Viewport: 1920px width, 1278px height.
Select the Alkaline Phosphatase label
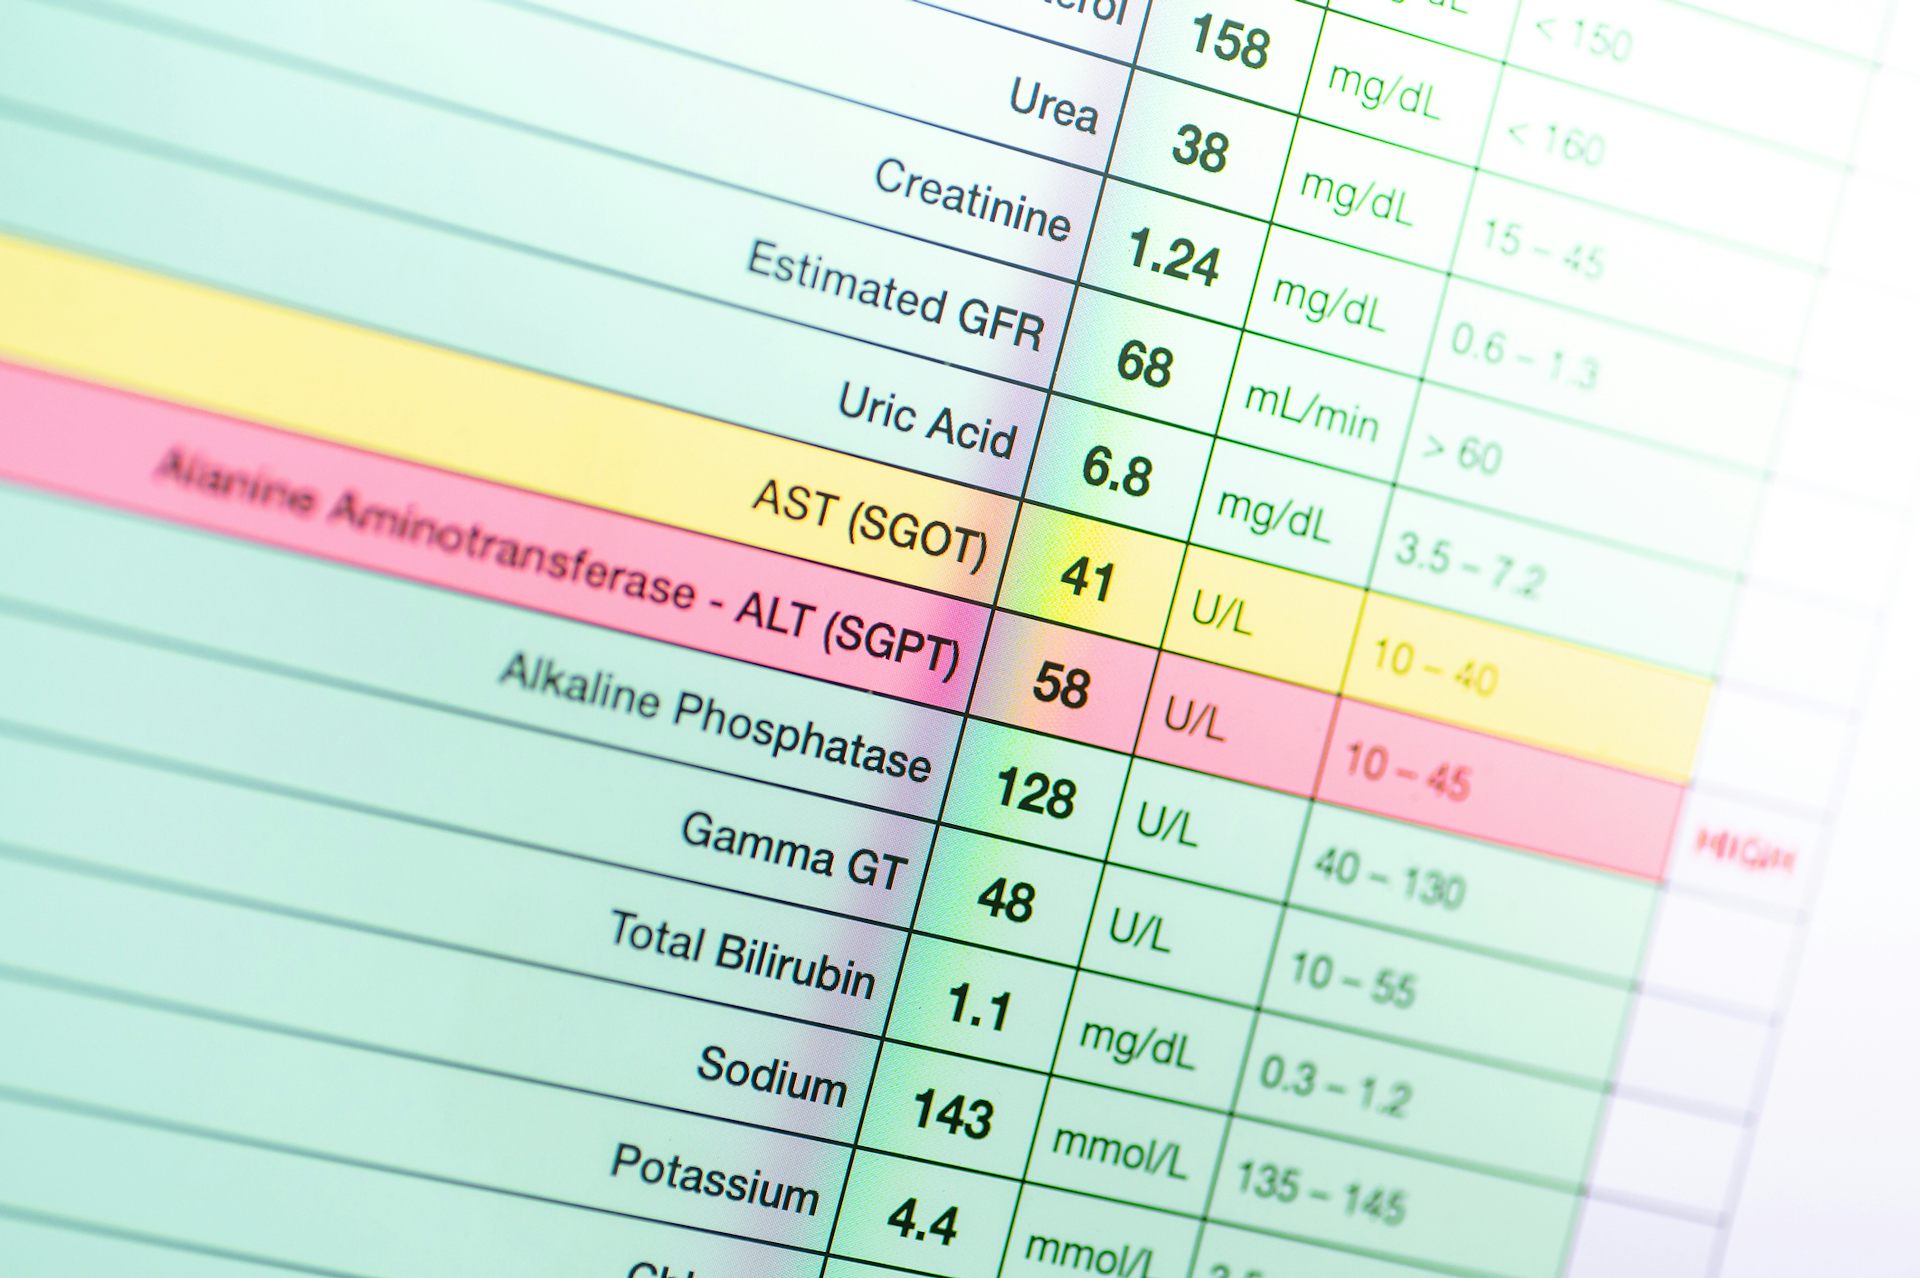[x=715, y=717]
